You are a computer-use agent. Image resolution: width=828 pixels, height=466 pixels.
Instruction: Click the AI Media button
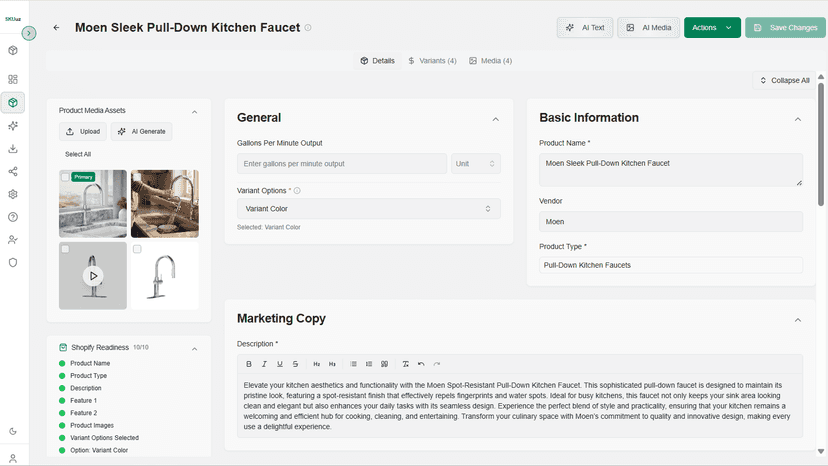pyautogui.click(x=648, y=27)
